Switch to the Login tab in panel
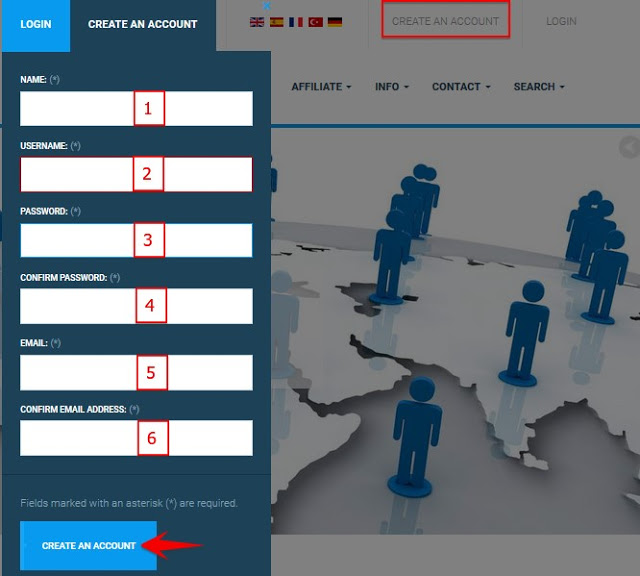The height and width of the screenshot is (576, 640). tap(36, 24)
